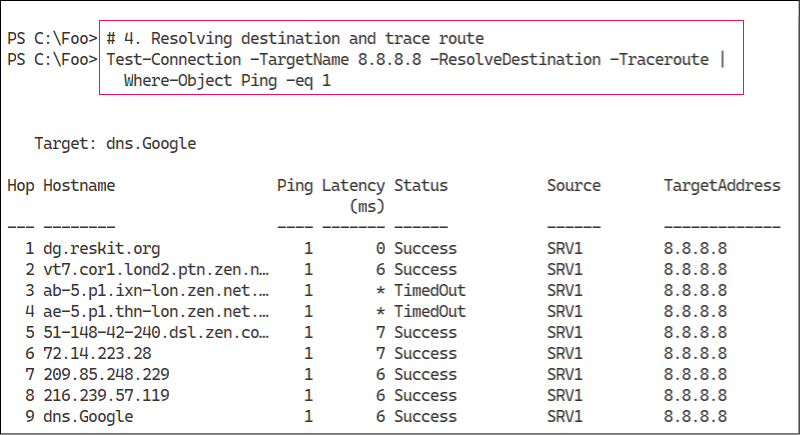Click the 'Where-Object Ping -eq 1' line

(x=227, y=81)
